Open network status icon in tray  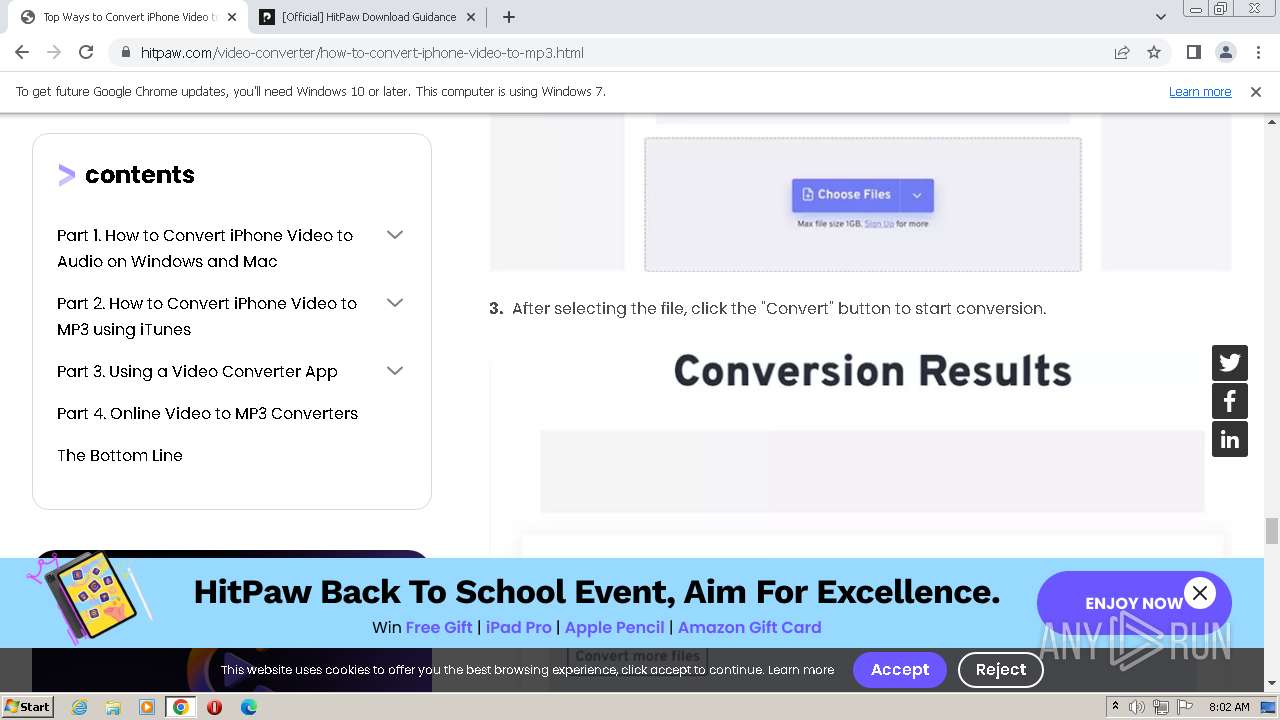(1159, 707)
